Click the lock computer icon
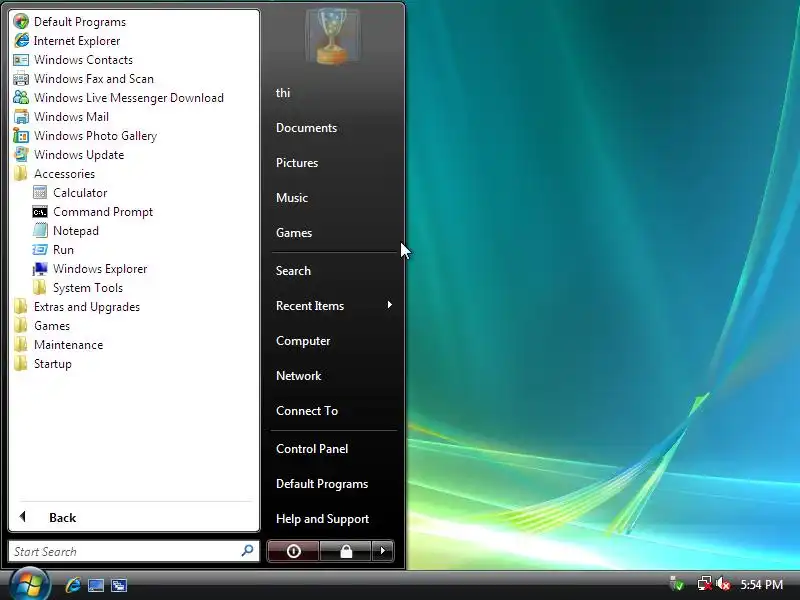Screen dimensions: 800x600 (346, 551)
